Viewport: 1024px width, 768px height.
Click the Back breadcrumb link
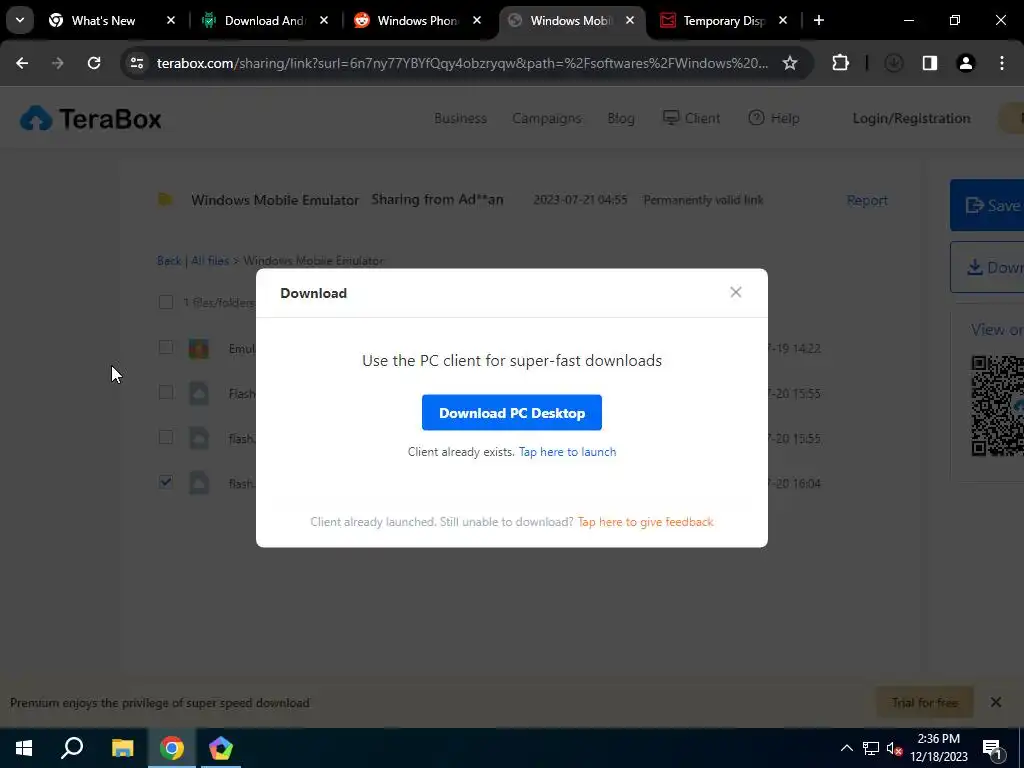point(169,261)
